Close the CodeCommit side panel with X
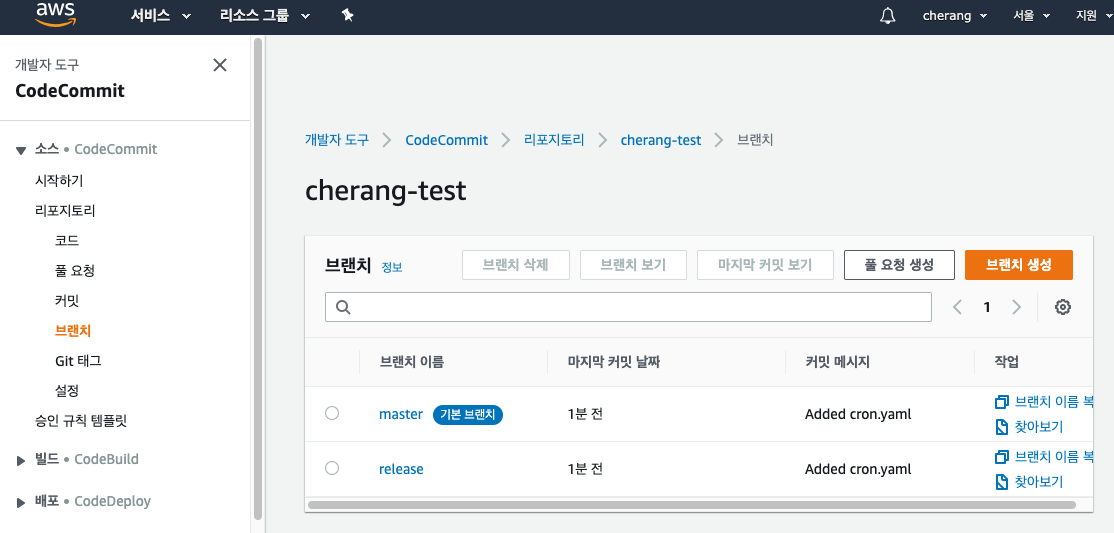Image resolution: width=1114 pixels, height=533 pixels. pos(220,65)
